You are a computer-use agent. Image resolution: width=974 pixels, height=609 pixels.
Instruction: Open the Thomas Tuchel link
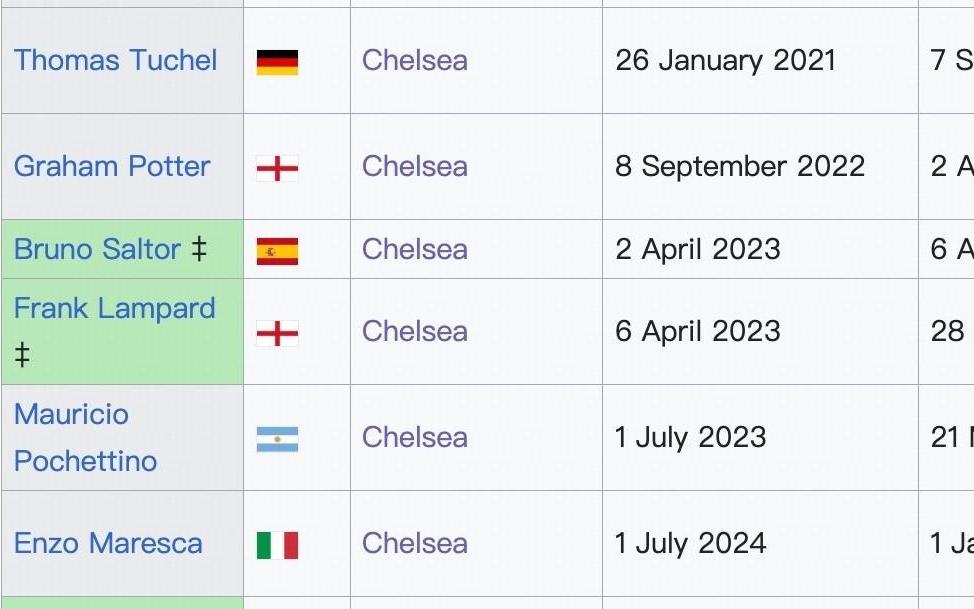coord(116,60)
